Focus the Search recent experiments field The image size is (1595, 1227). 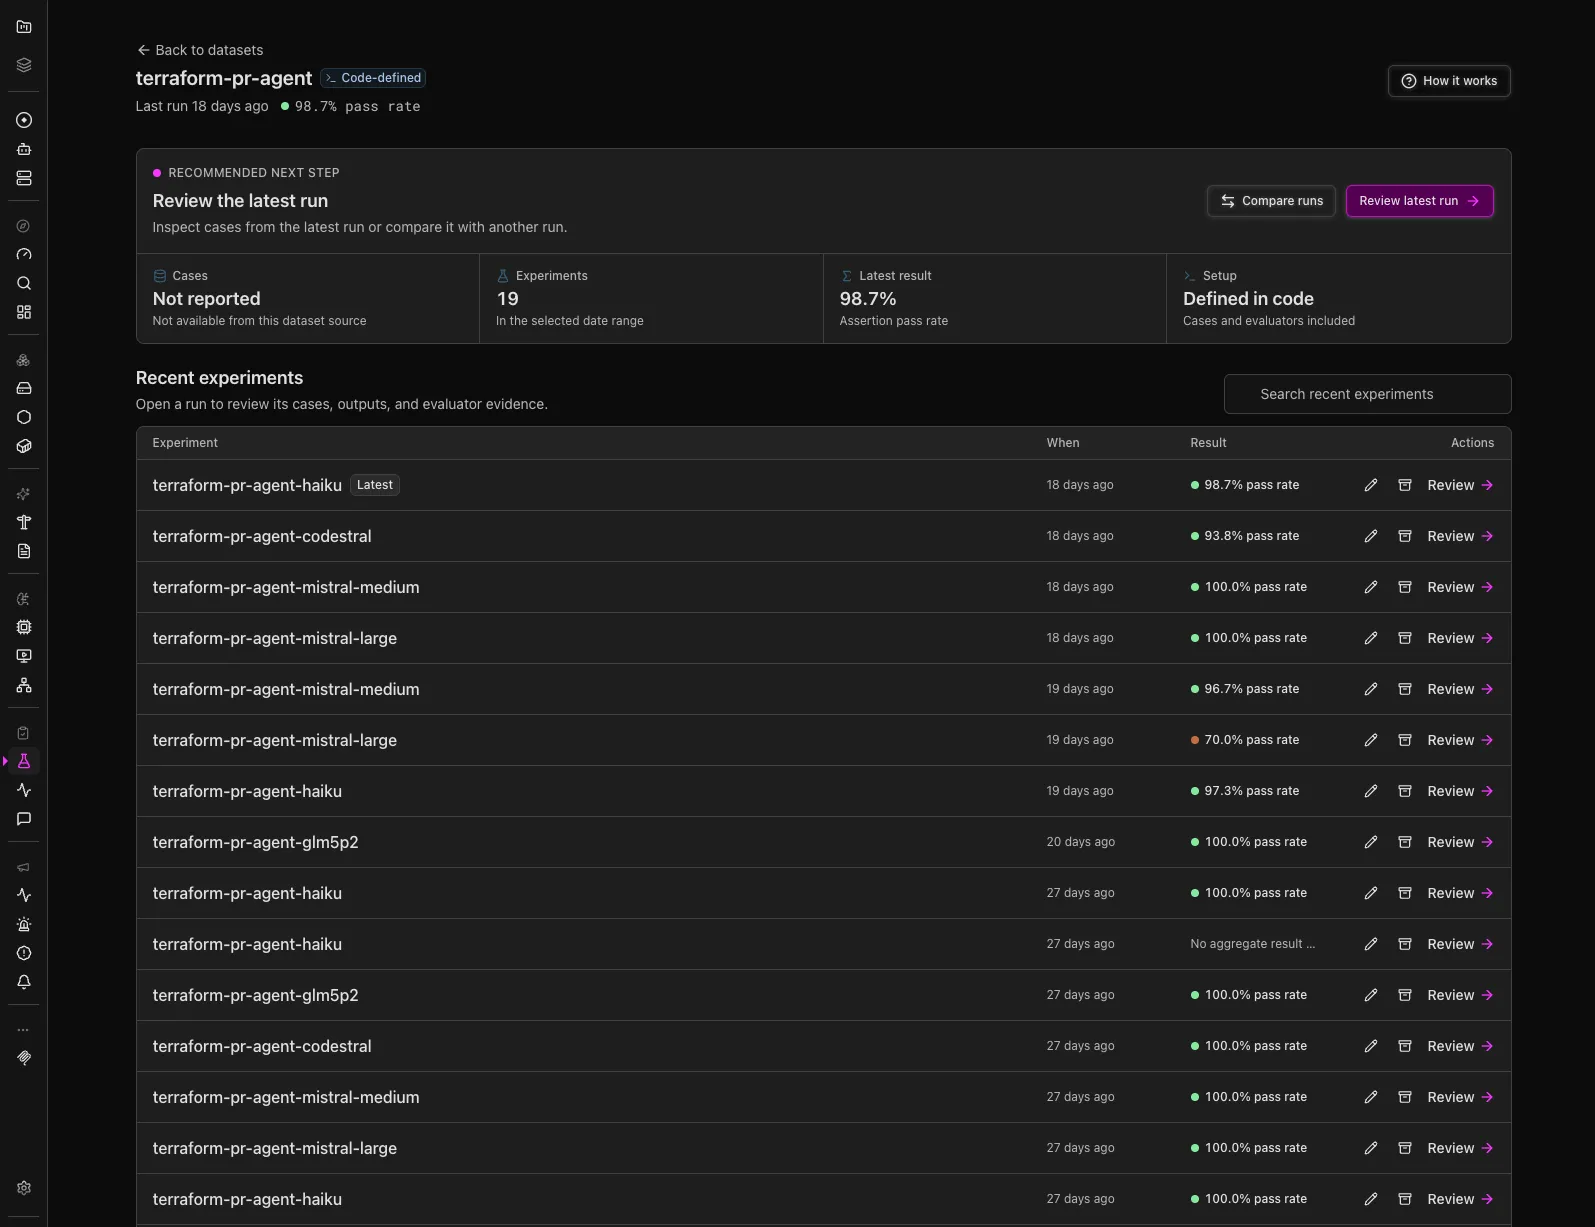[x=1367, y=394]
